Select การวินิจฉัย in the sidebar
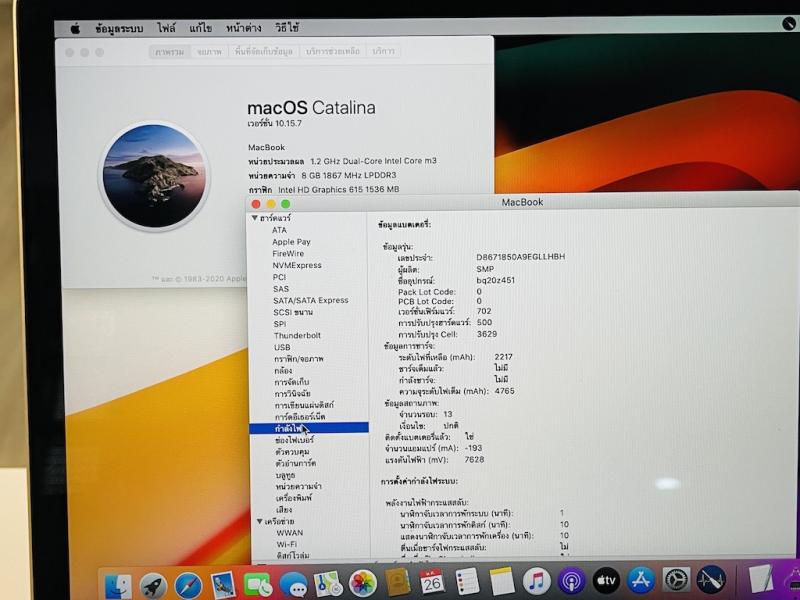800x600 pixels. [x=292, y=394]
